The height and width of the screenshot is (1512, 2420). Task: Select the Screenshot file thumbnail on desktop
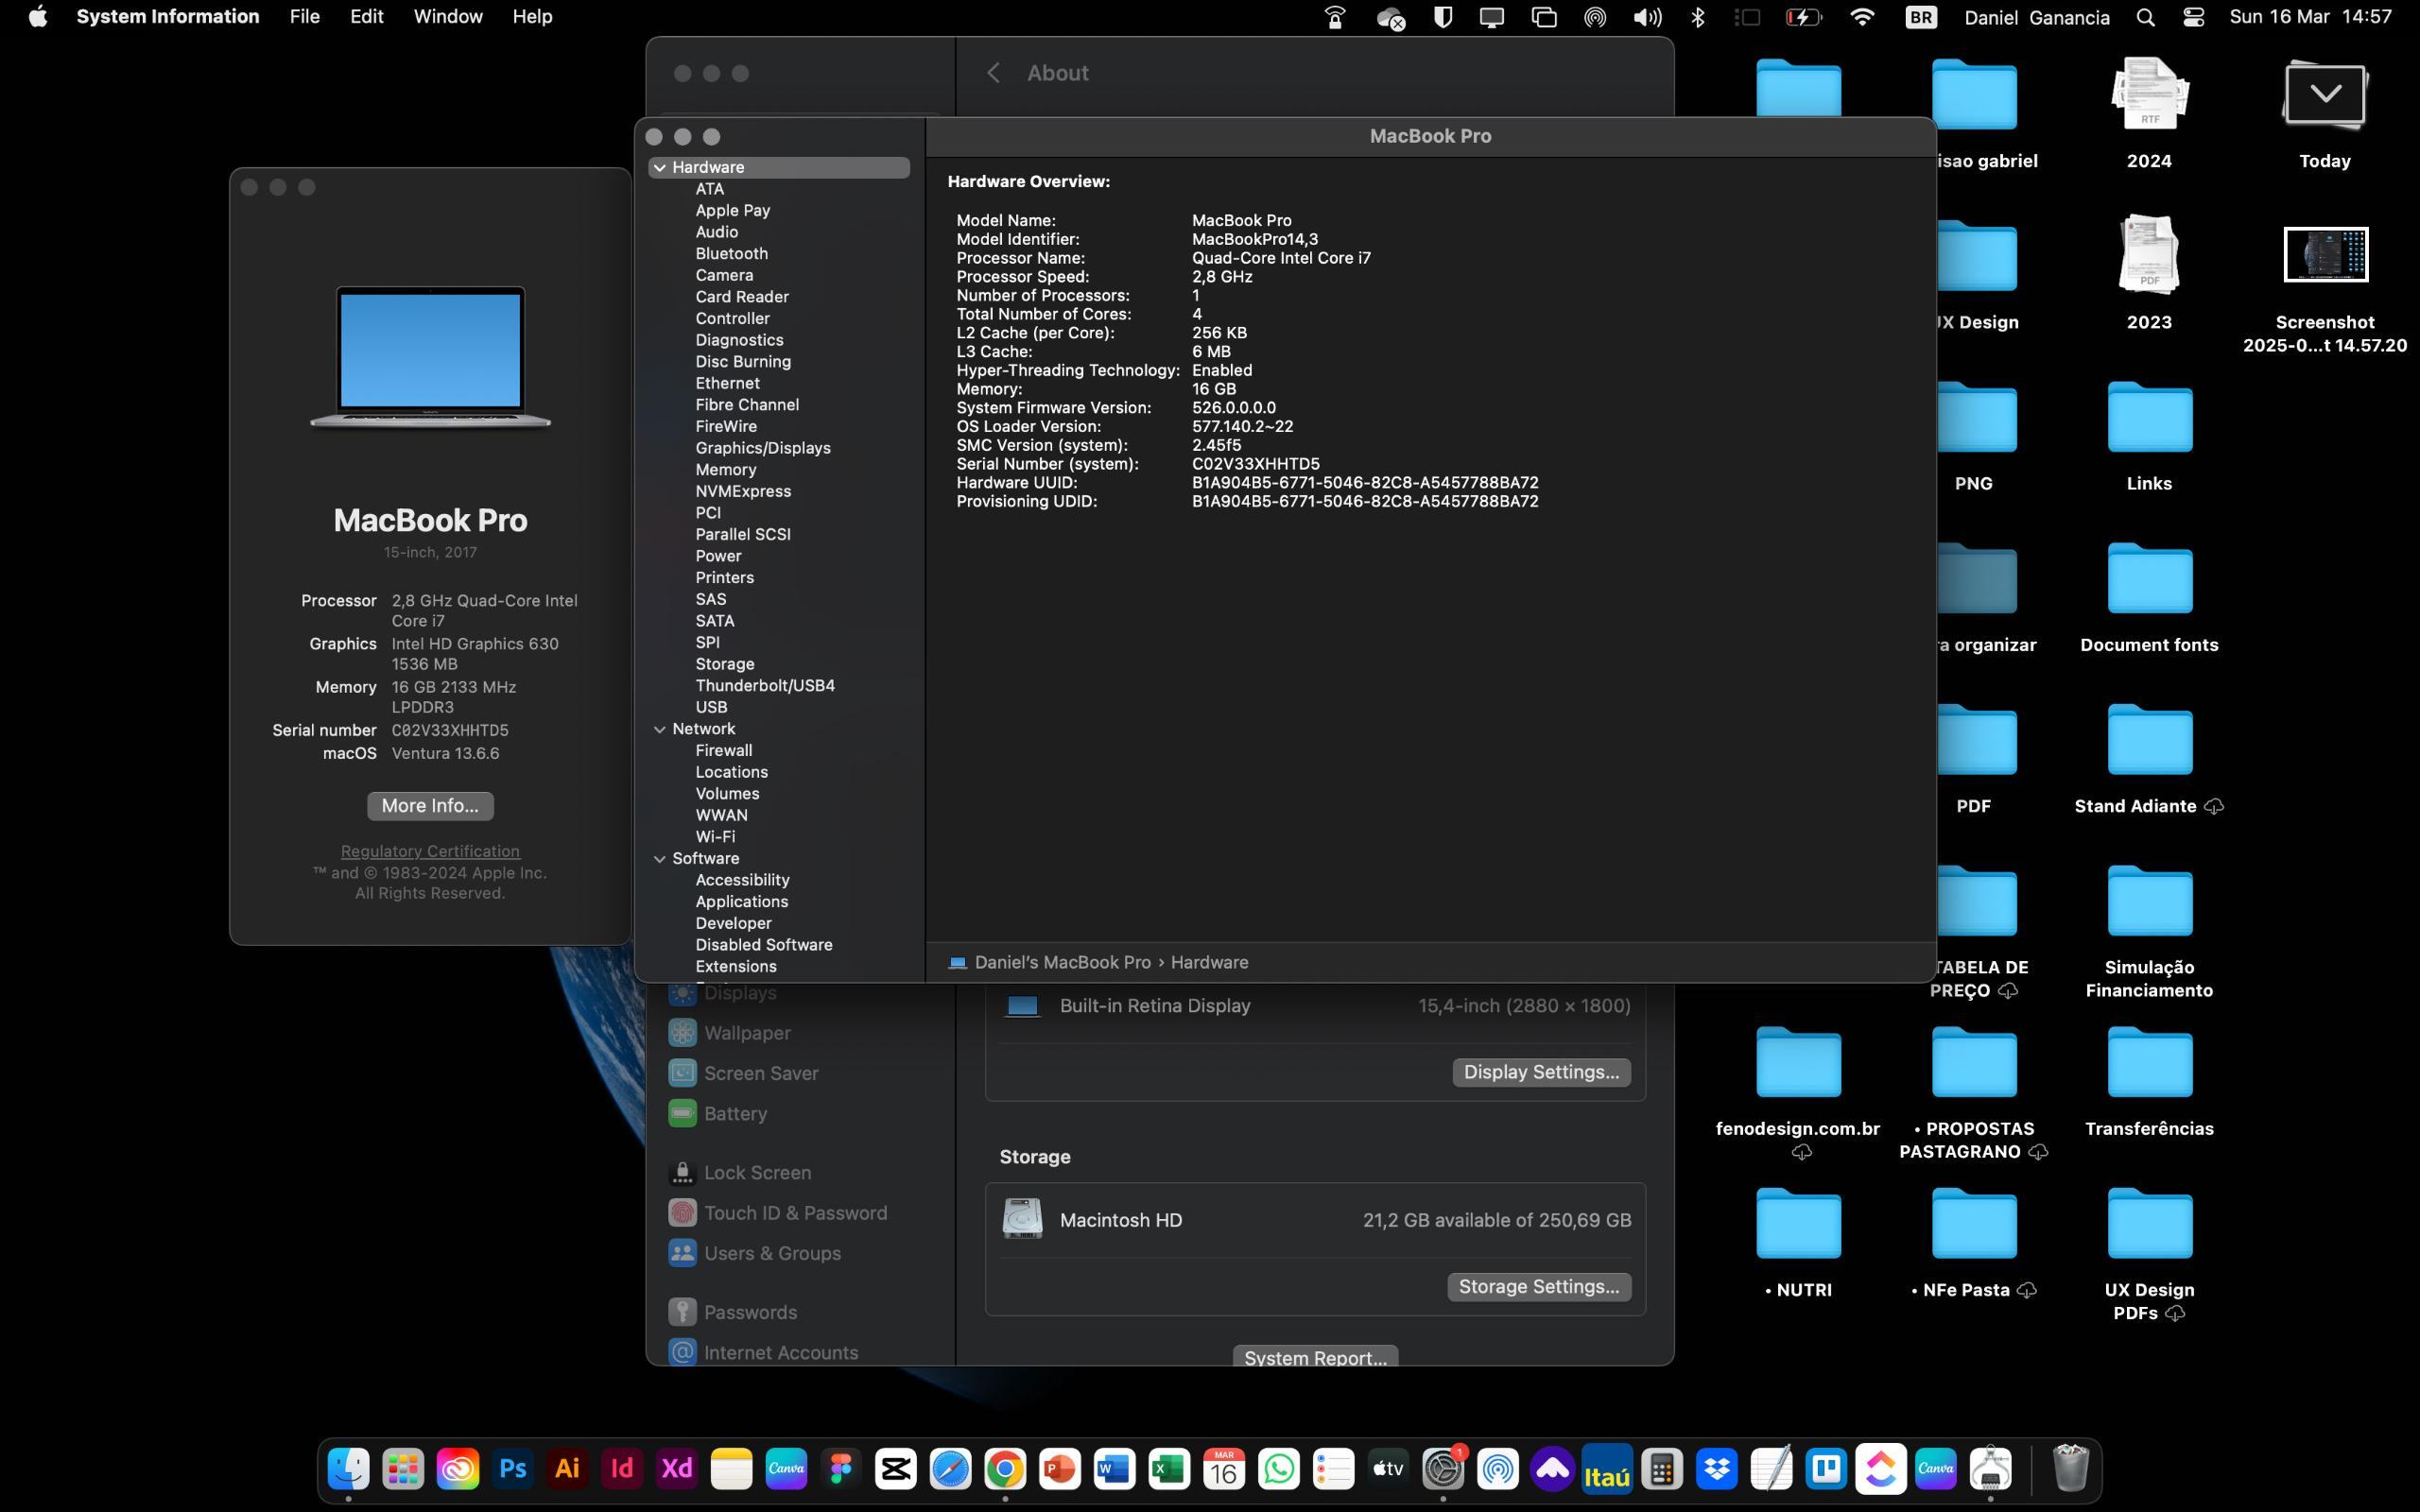click(x=2325, y=255)
